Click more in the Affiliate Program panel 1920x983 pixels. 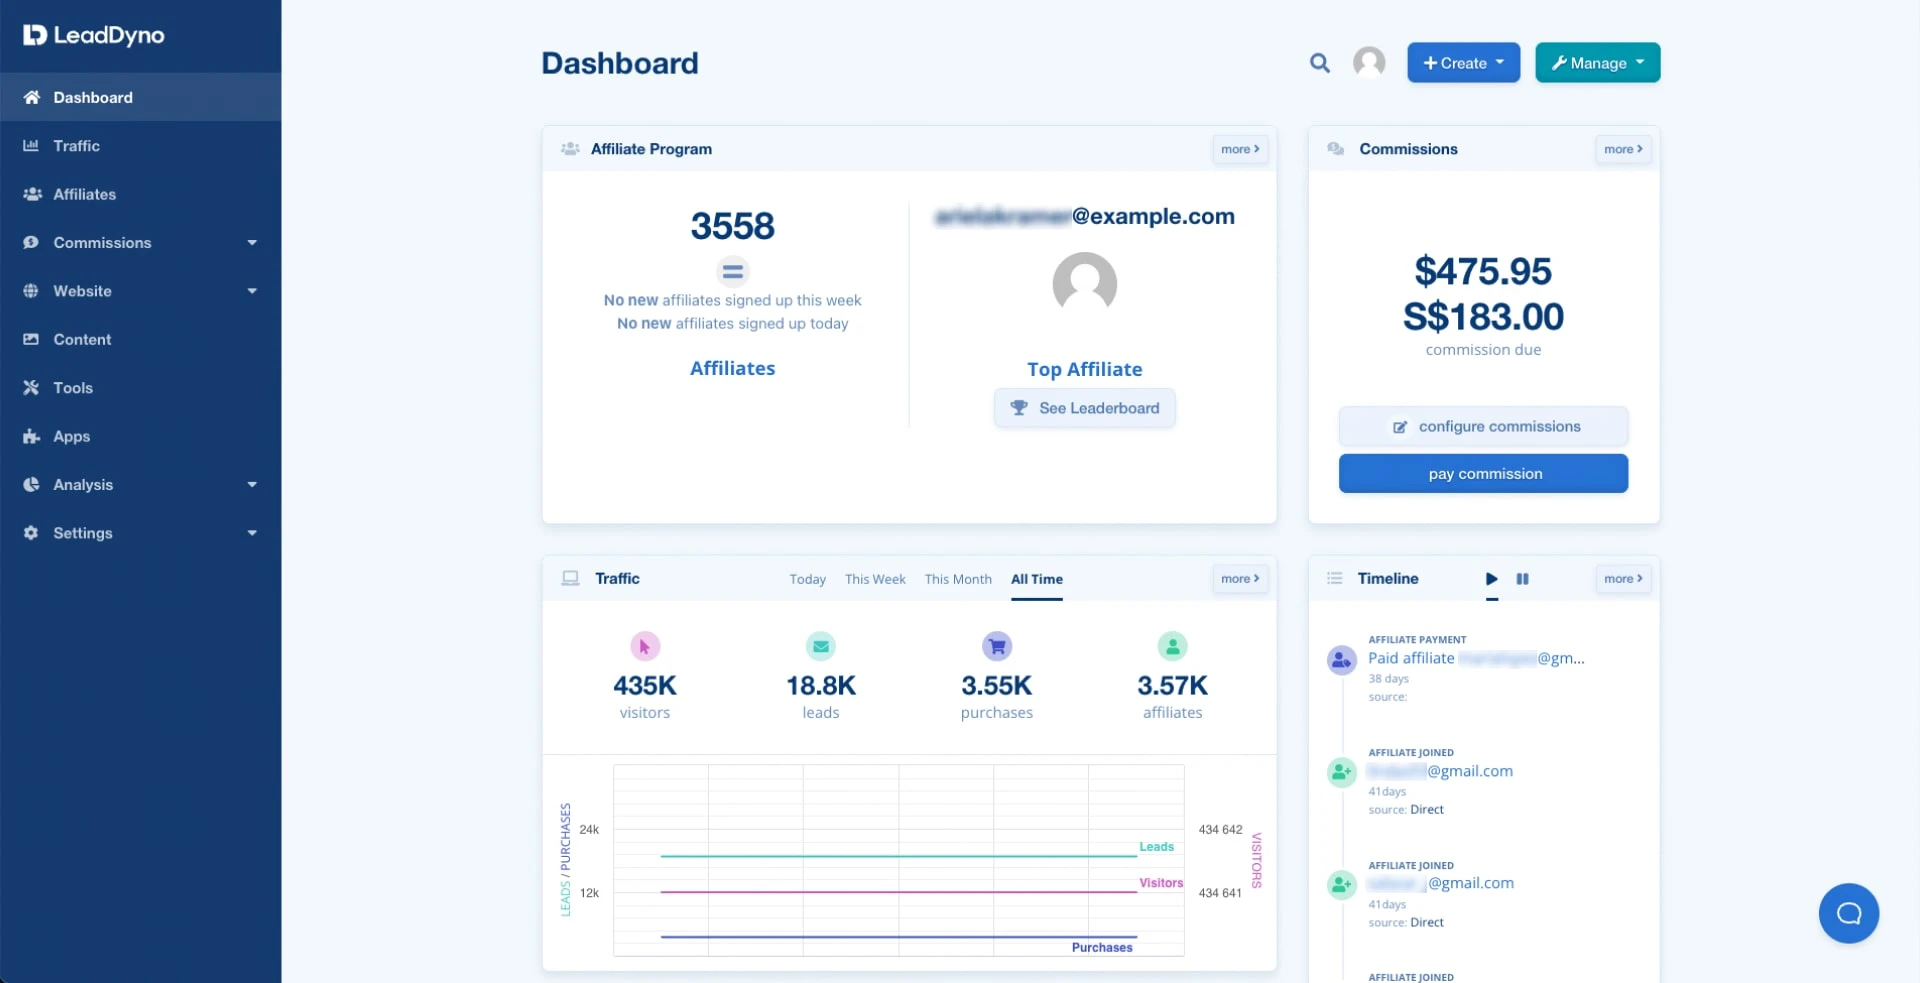[x=1239, y=149]
